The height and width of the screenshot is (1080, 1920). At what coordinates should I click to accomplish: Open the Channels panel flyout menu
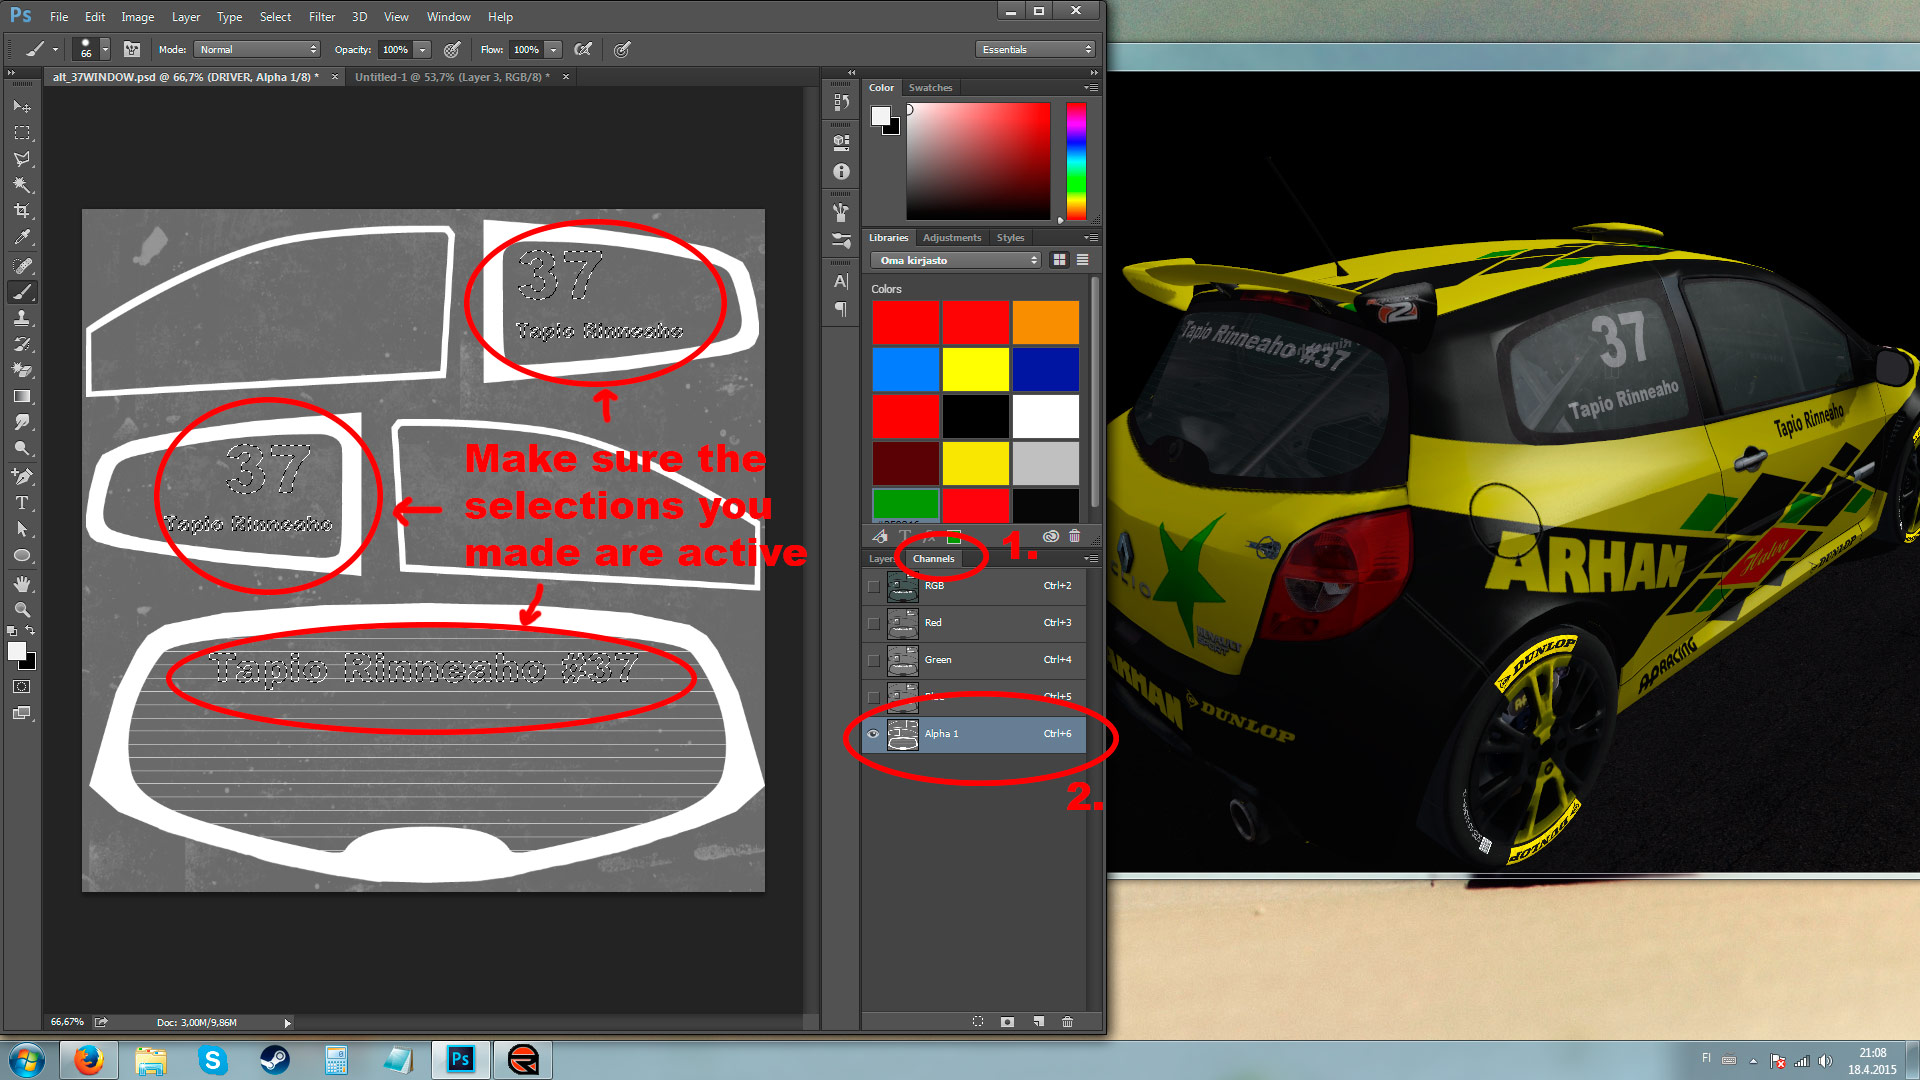1092,559
